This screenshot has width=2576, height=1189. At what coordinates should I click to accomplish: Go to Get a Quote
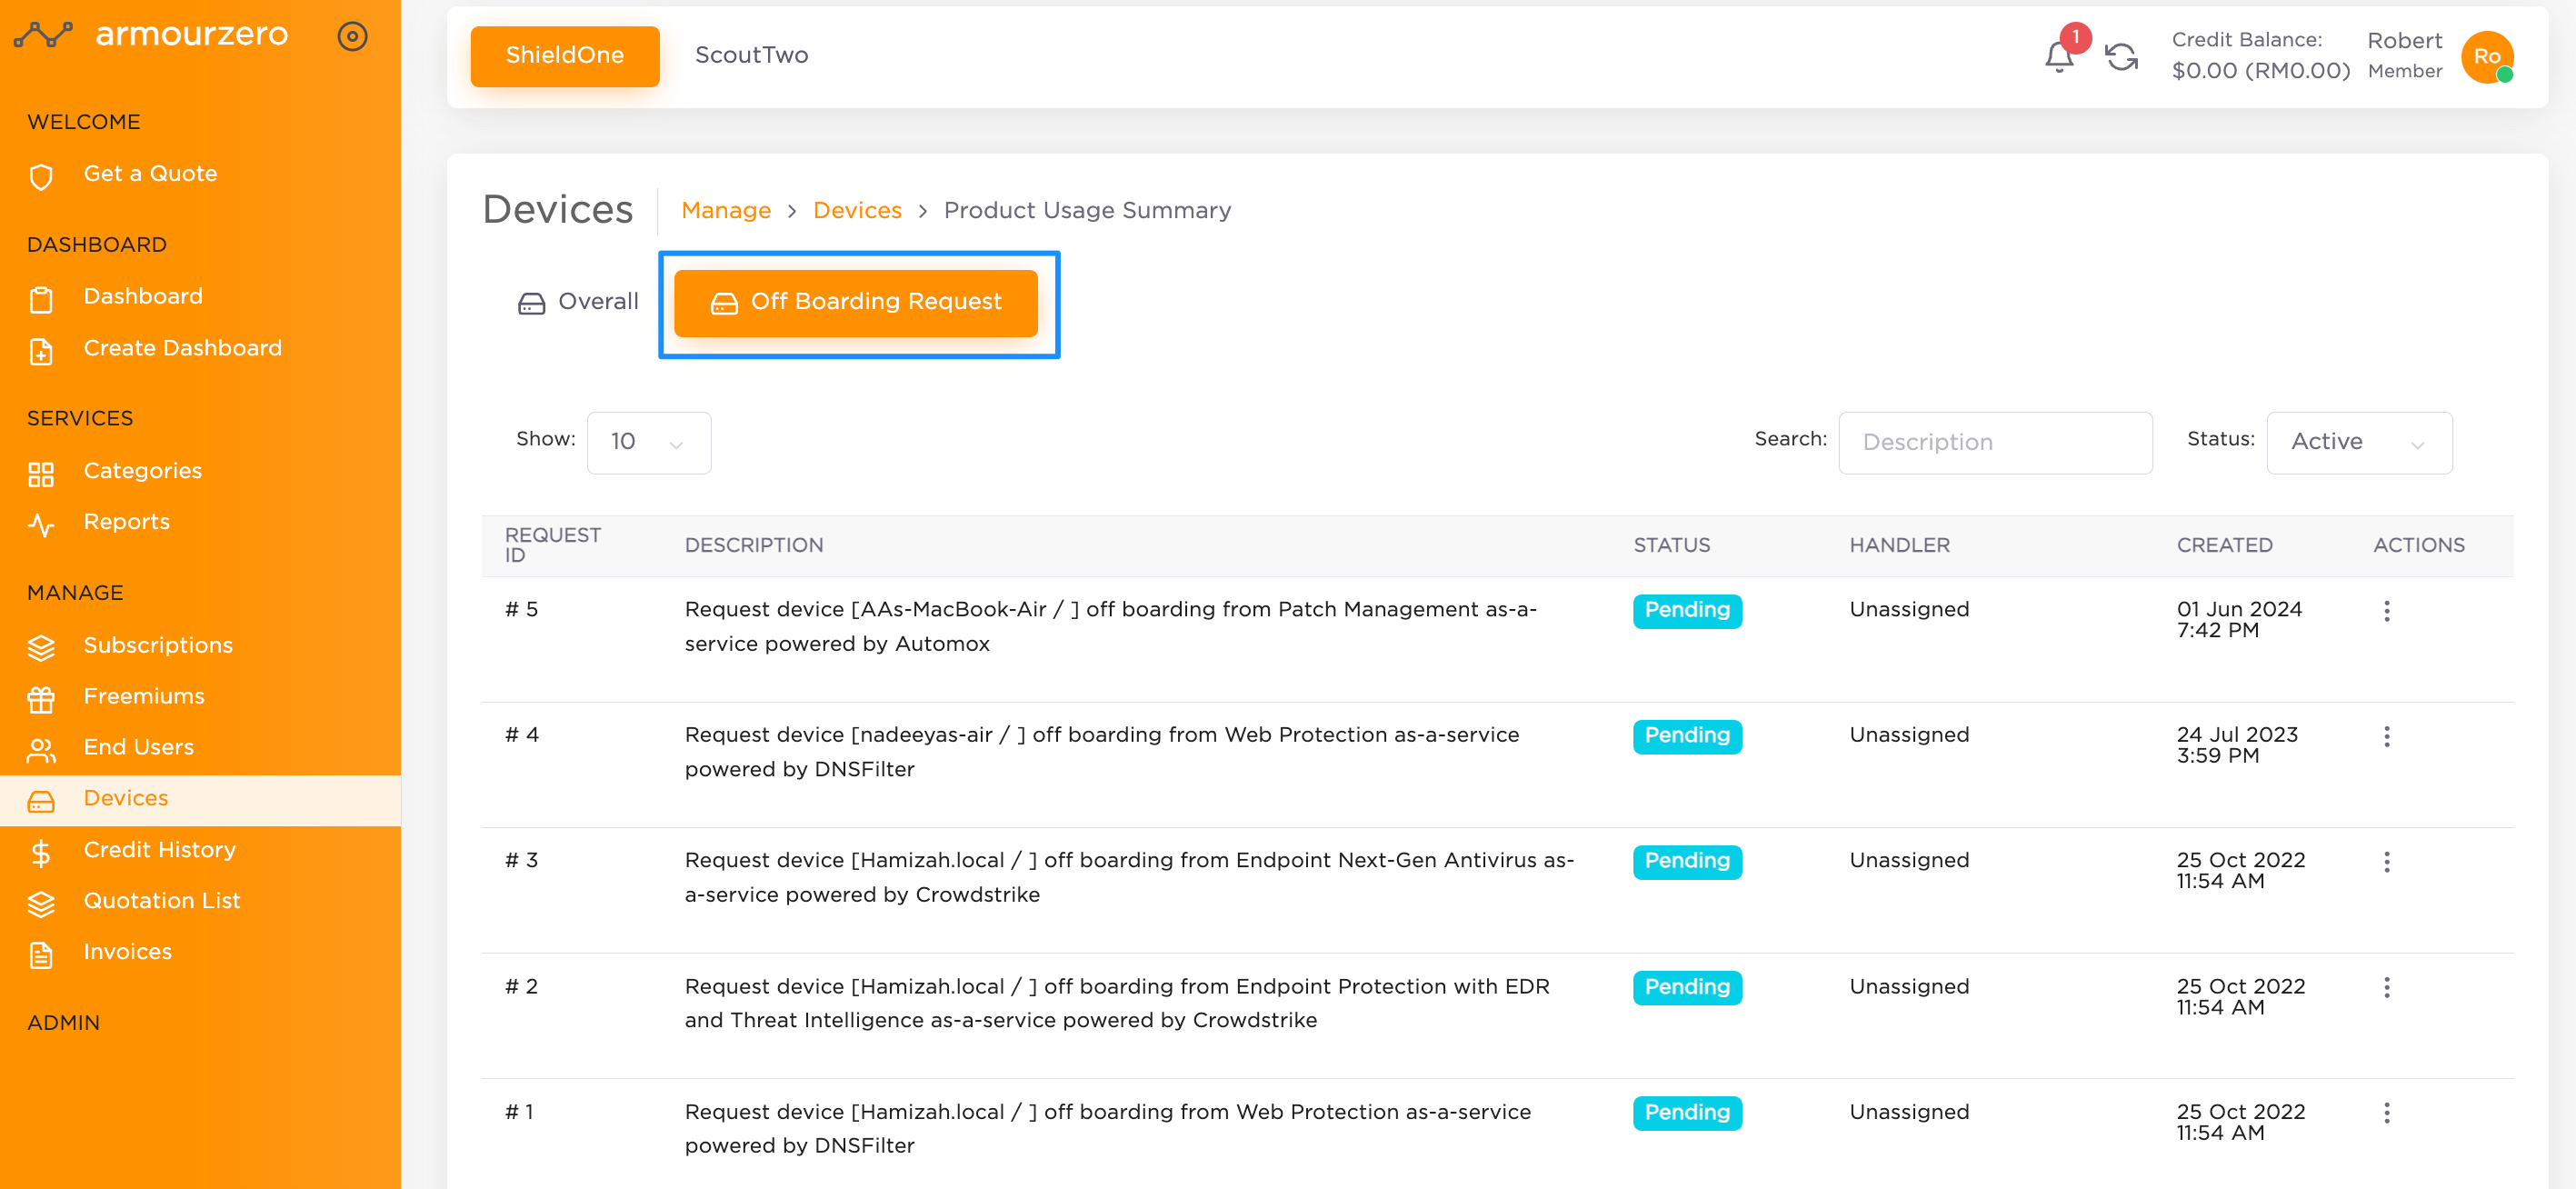pos(150,174)
